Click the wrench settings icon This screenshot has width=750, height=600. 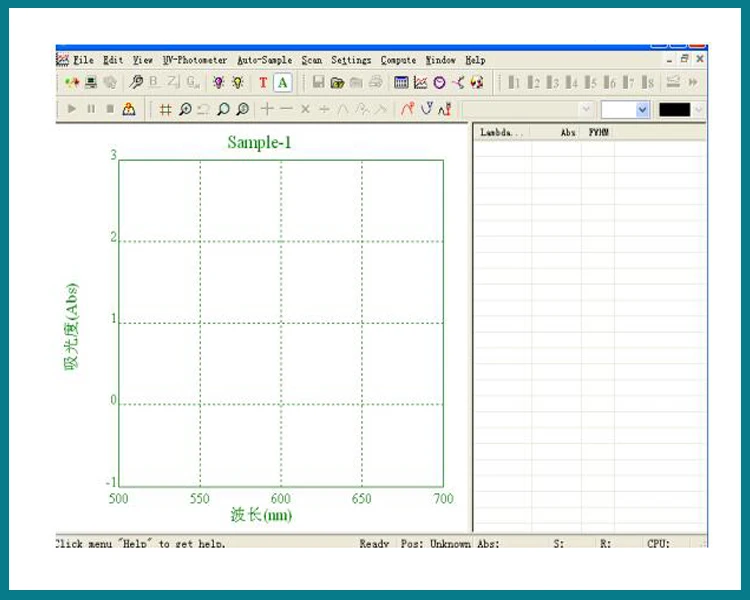(136, 82)
